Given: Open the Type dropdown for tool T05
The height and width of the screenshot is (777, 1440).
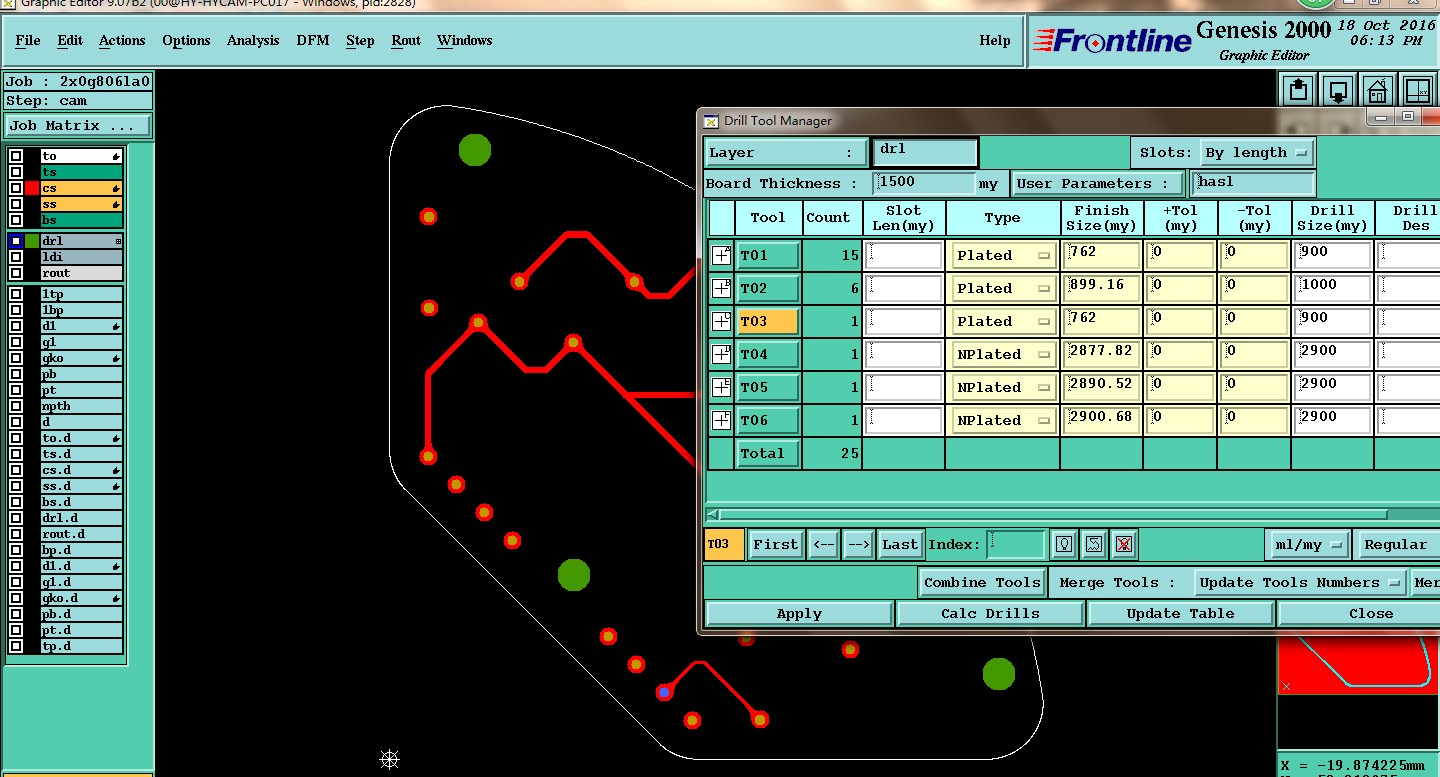Looking at the screenshot, I should coord(1004,387).
